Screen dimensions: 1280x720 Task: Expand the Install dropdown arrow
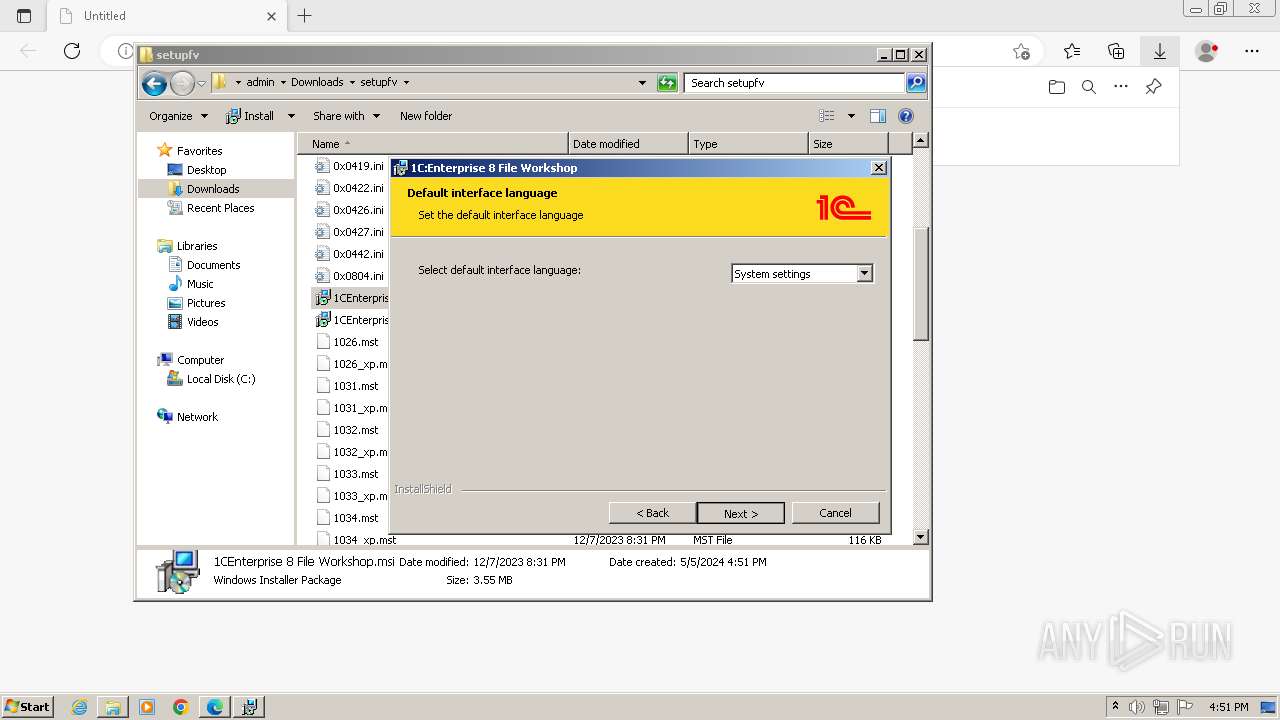pos(291,116)
